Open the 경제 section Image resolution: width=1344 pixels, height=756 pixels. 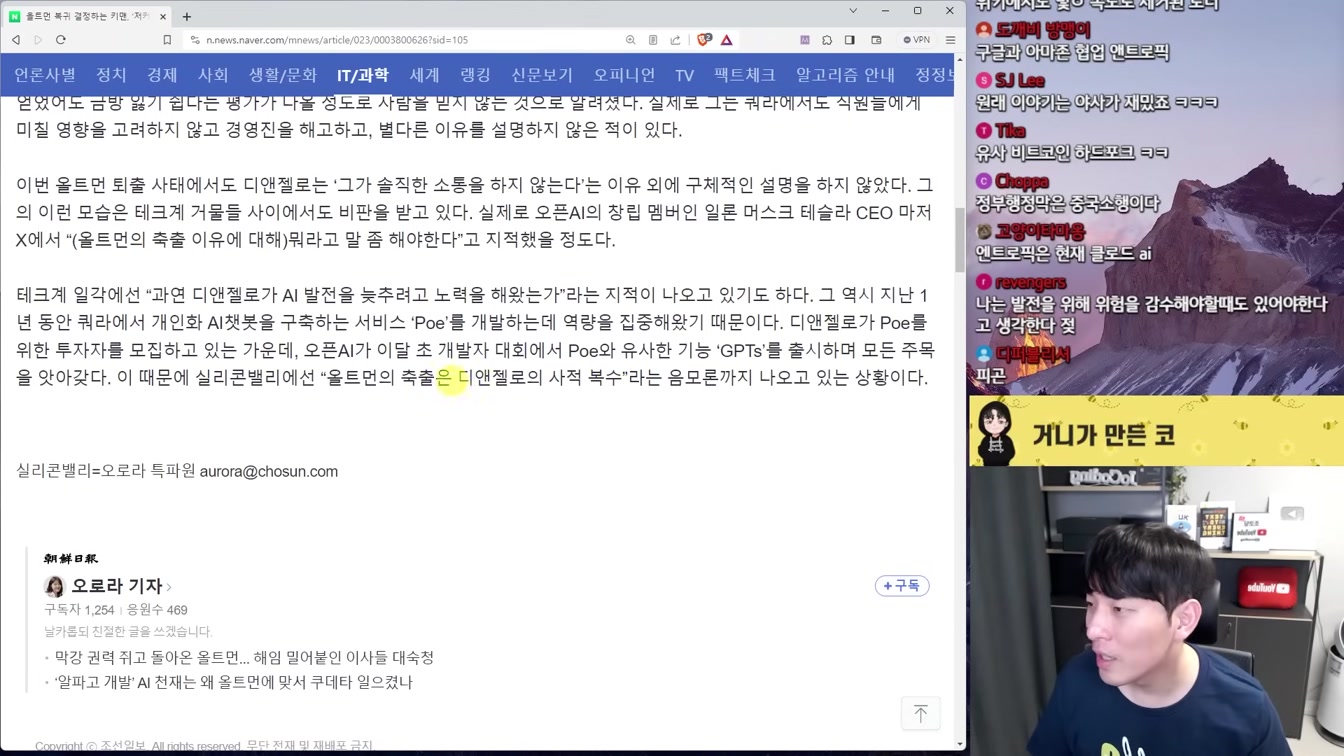coord(162,75)
